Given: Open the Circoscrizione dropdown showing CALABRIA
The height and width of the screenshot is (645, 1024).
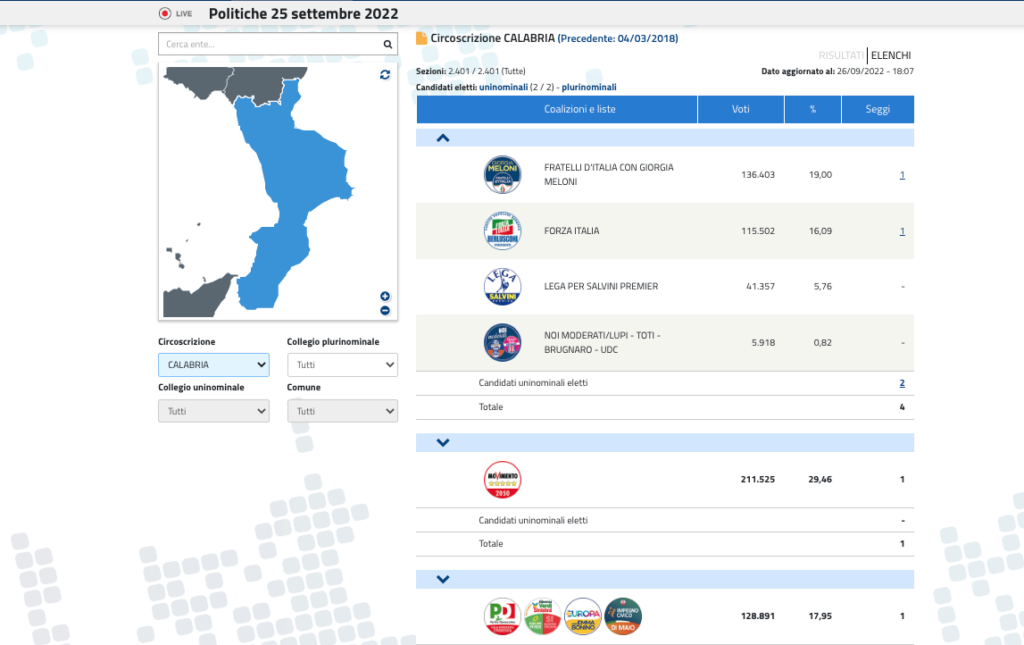Looking at the screenshot, I should pyautogui.click(x=214, y=365).
